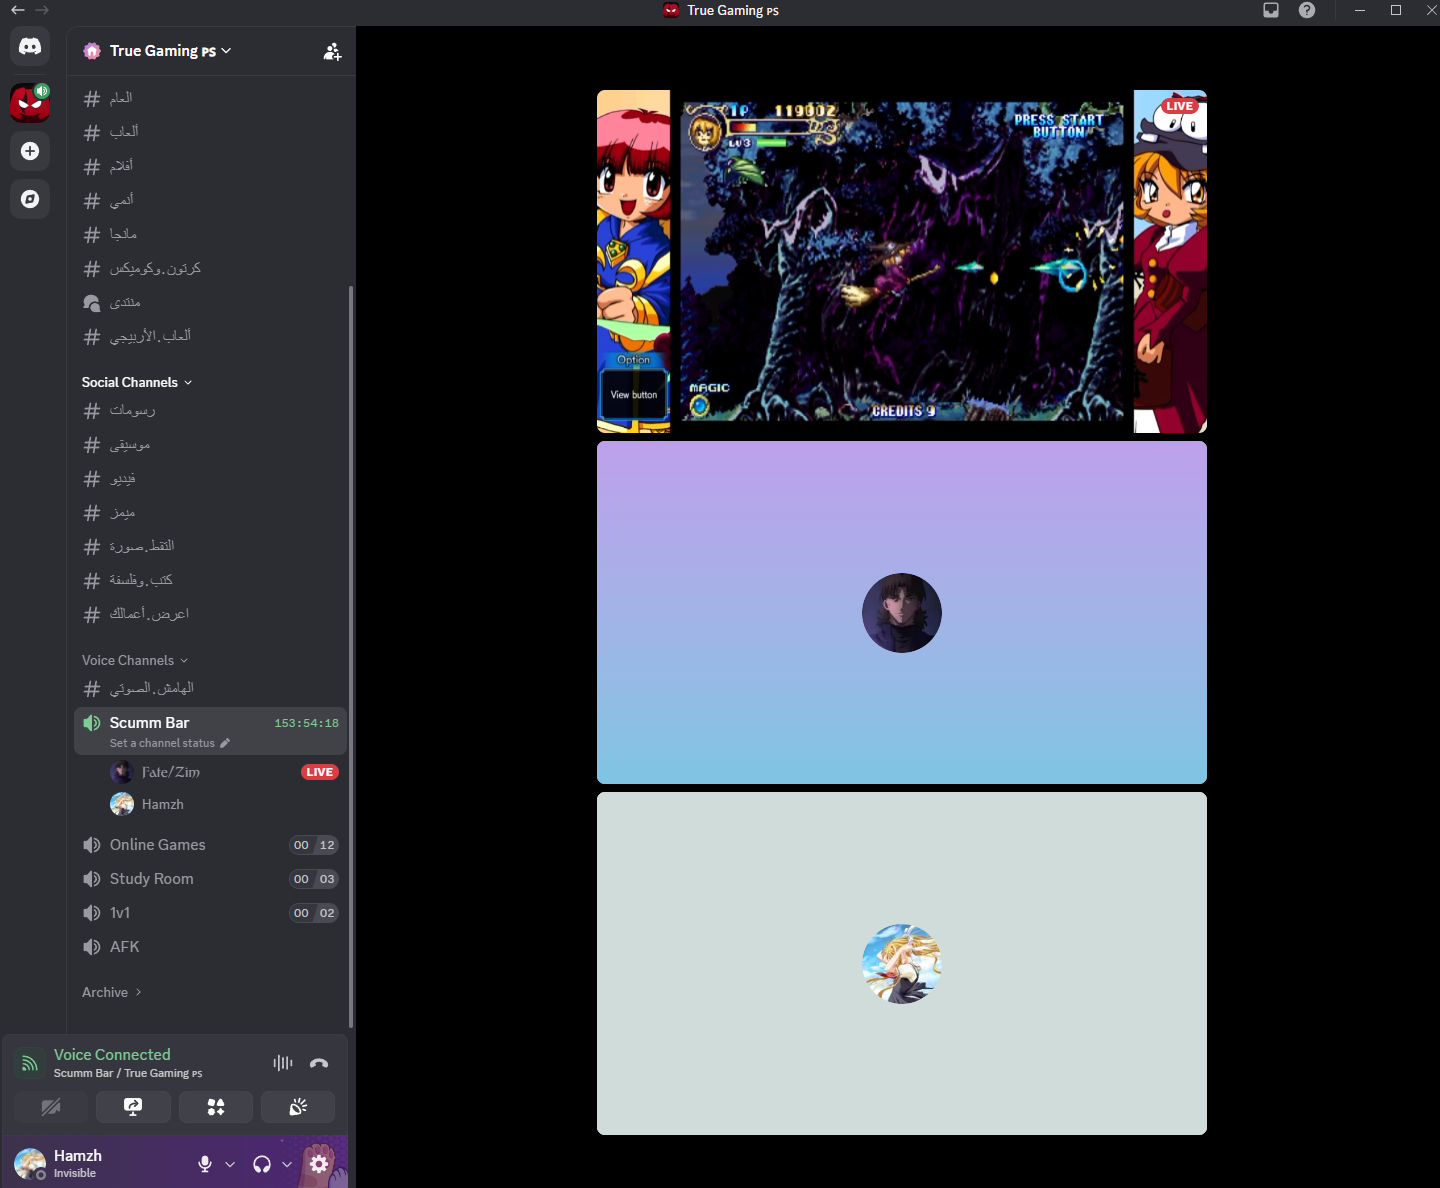This screenshot has width=1440, height=1188.
Task: Add a new server
Action: 30,151
